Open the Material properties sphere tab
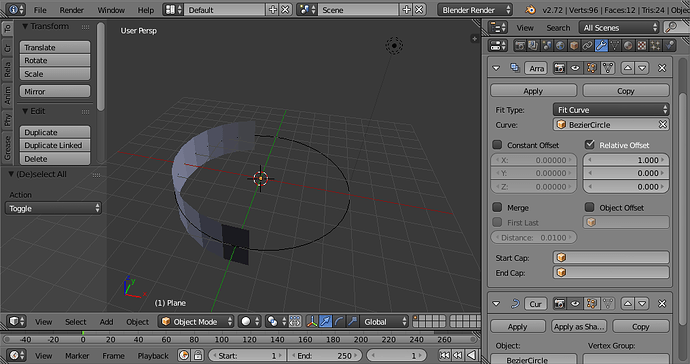The width and height of the screenshot is (690, 364). [x=628, y=45]
